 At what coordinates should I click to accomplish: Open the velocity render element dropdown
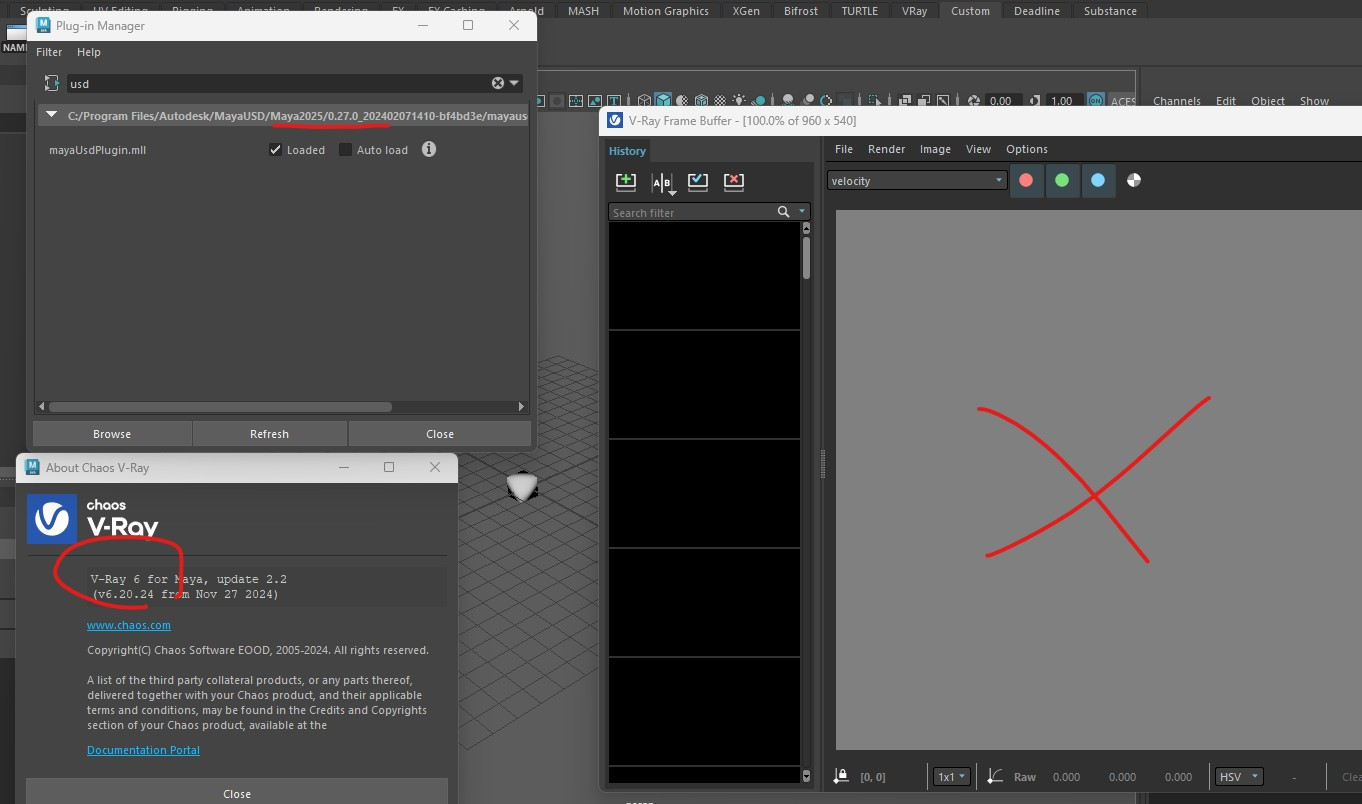click(x=917, y=181)
